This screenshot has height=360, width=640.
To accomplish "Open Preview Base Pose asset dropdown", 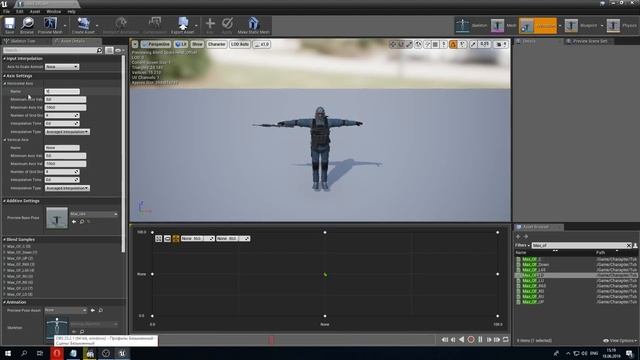I will (94, 214).
